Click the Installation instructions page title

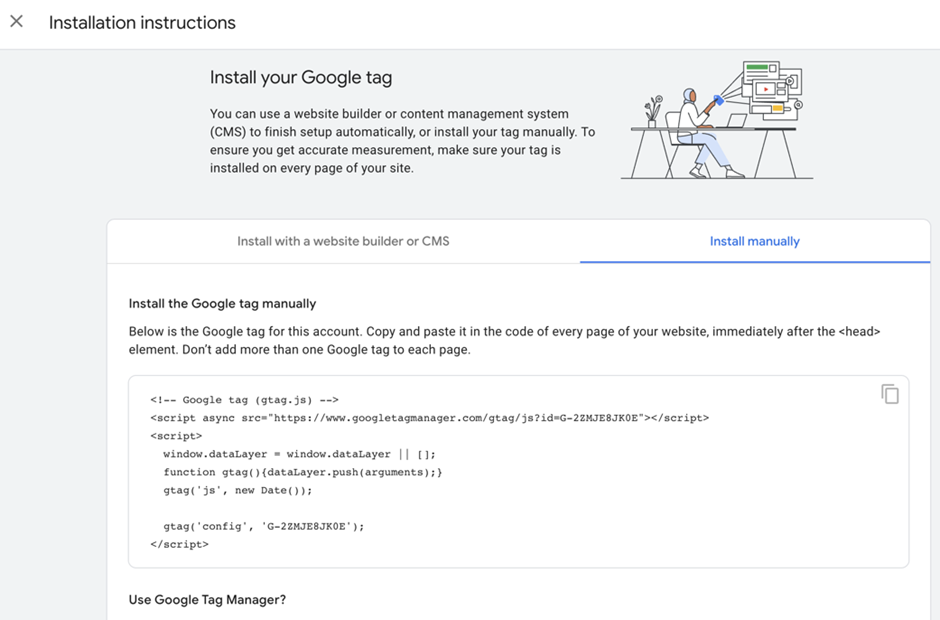point(142,22)
